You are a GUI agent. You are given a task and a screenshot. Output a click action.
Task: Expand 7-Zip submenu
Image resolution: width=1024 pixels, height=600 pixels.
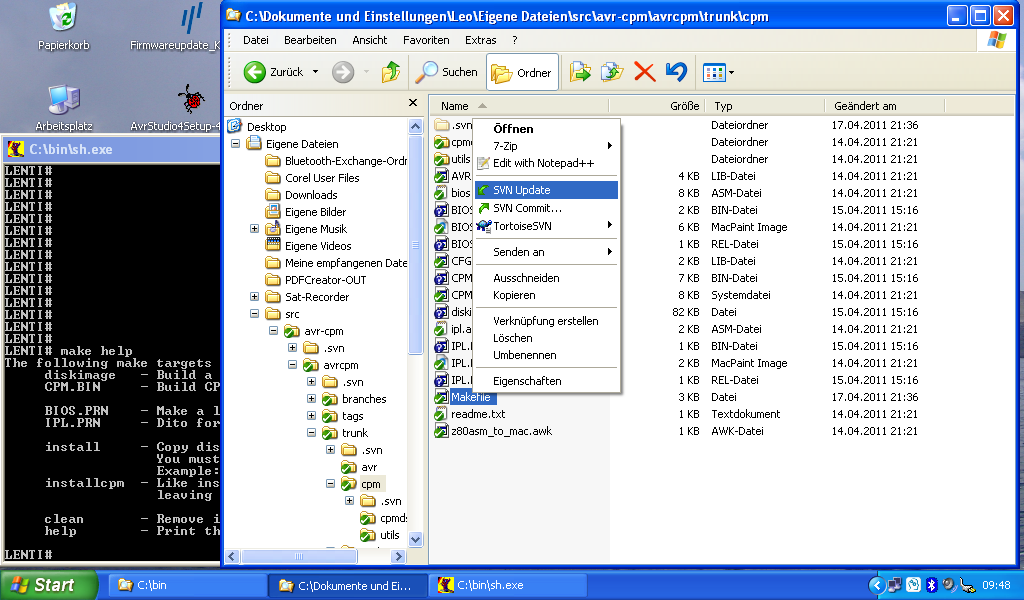pyautogui.click(x=546, y=146)
